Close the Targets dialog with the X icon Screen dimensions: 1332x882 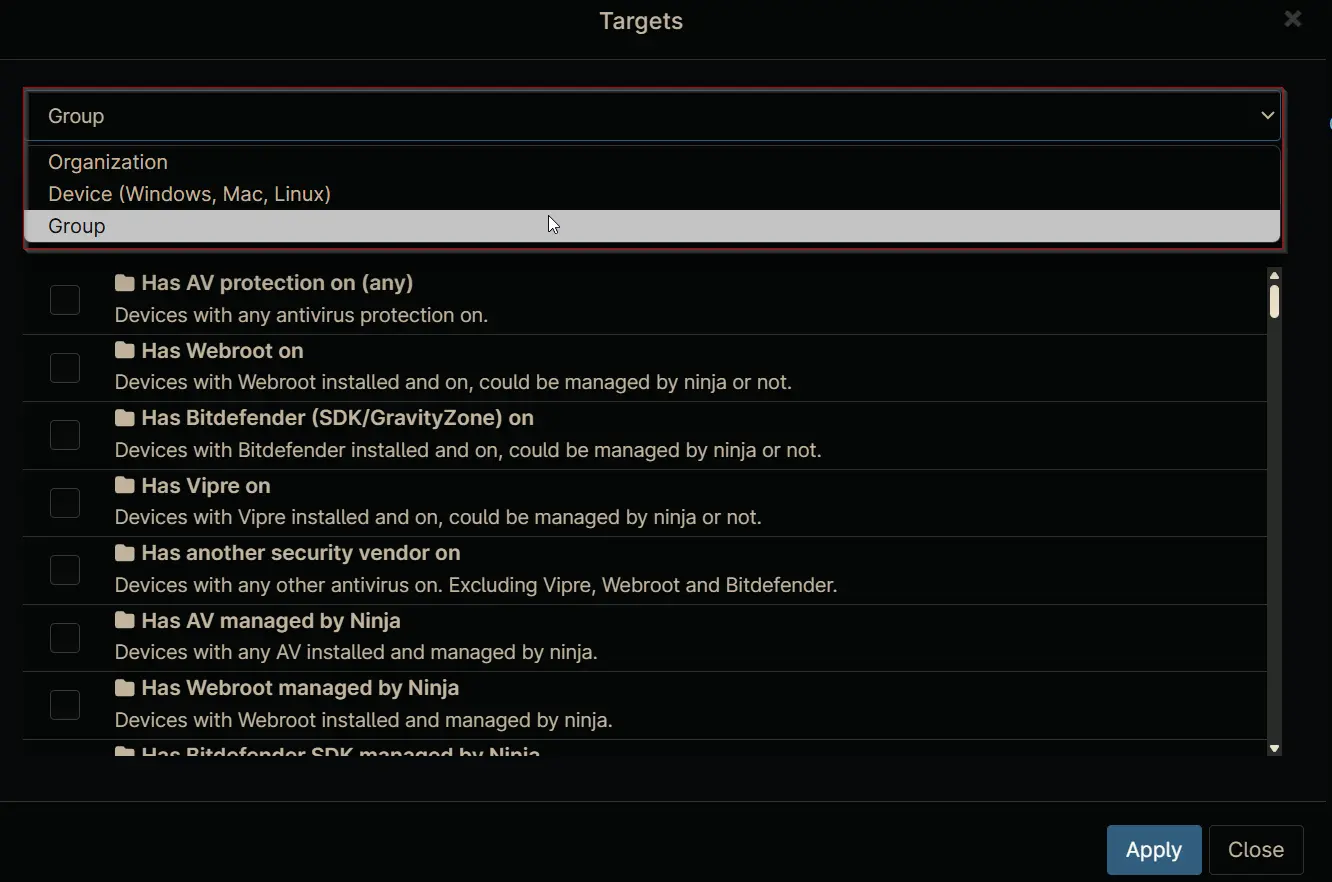point(1293,19)
